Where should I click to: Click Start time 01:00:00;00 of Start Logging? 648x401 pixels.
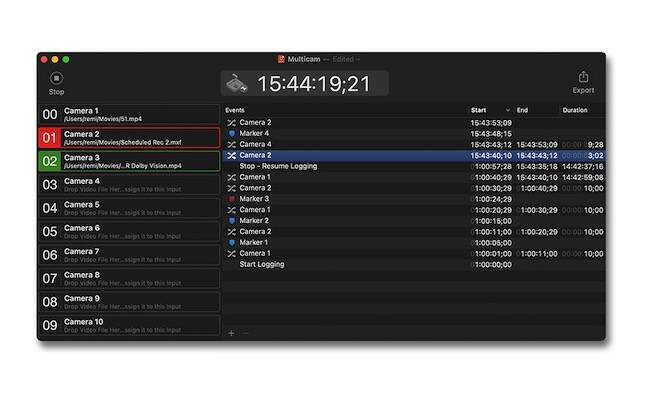491,265
